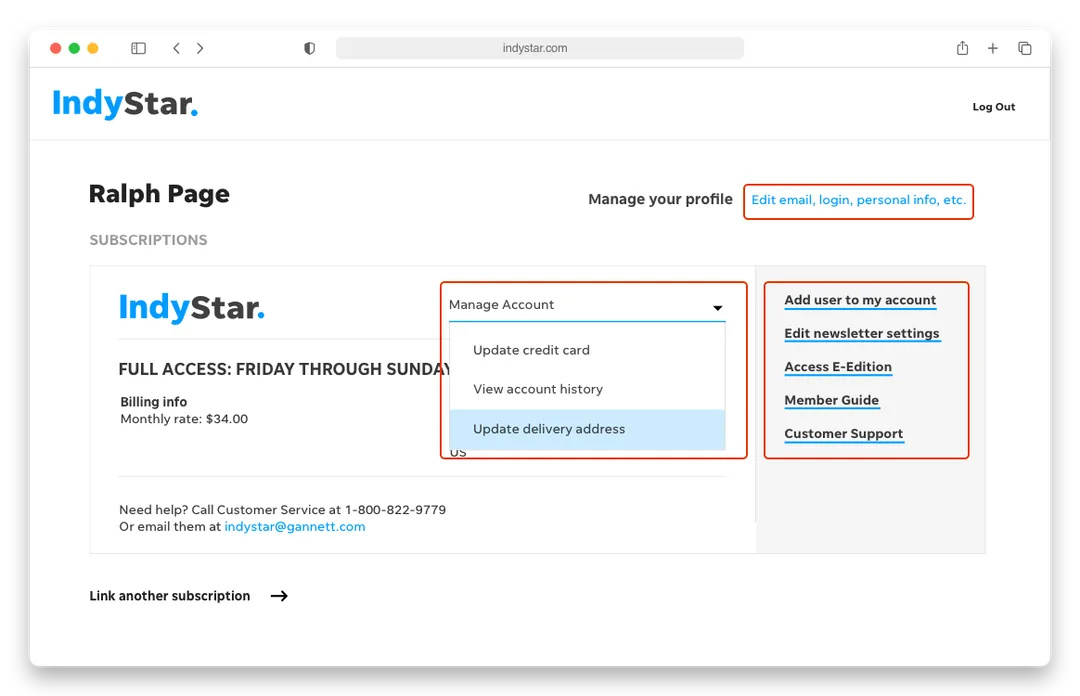
Task: Go forward with the browser forward arrow
Action: tap(200, 48)
